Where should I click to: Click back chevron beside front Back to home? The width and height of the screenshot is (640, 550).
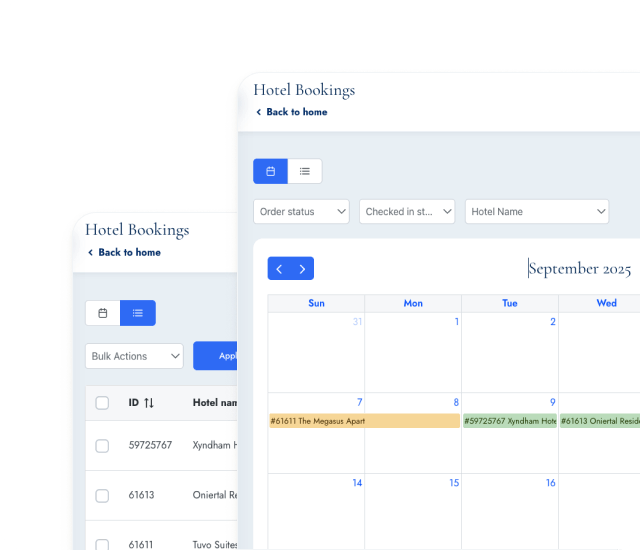(259, 112)
